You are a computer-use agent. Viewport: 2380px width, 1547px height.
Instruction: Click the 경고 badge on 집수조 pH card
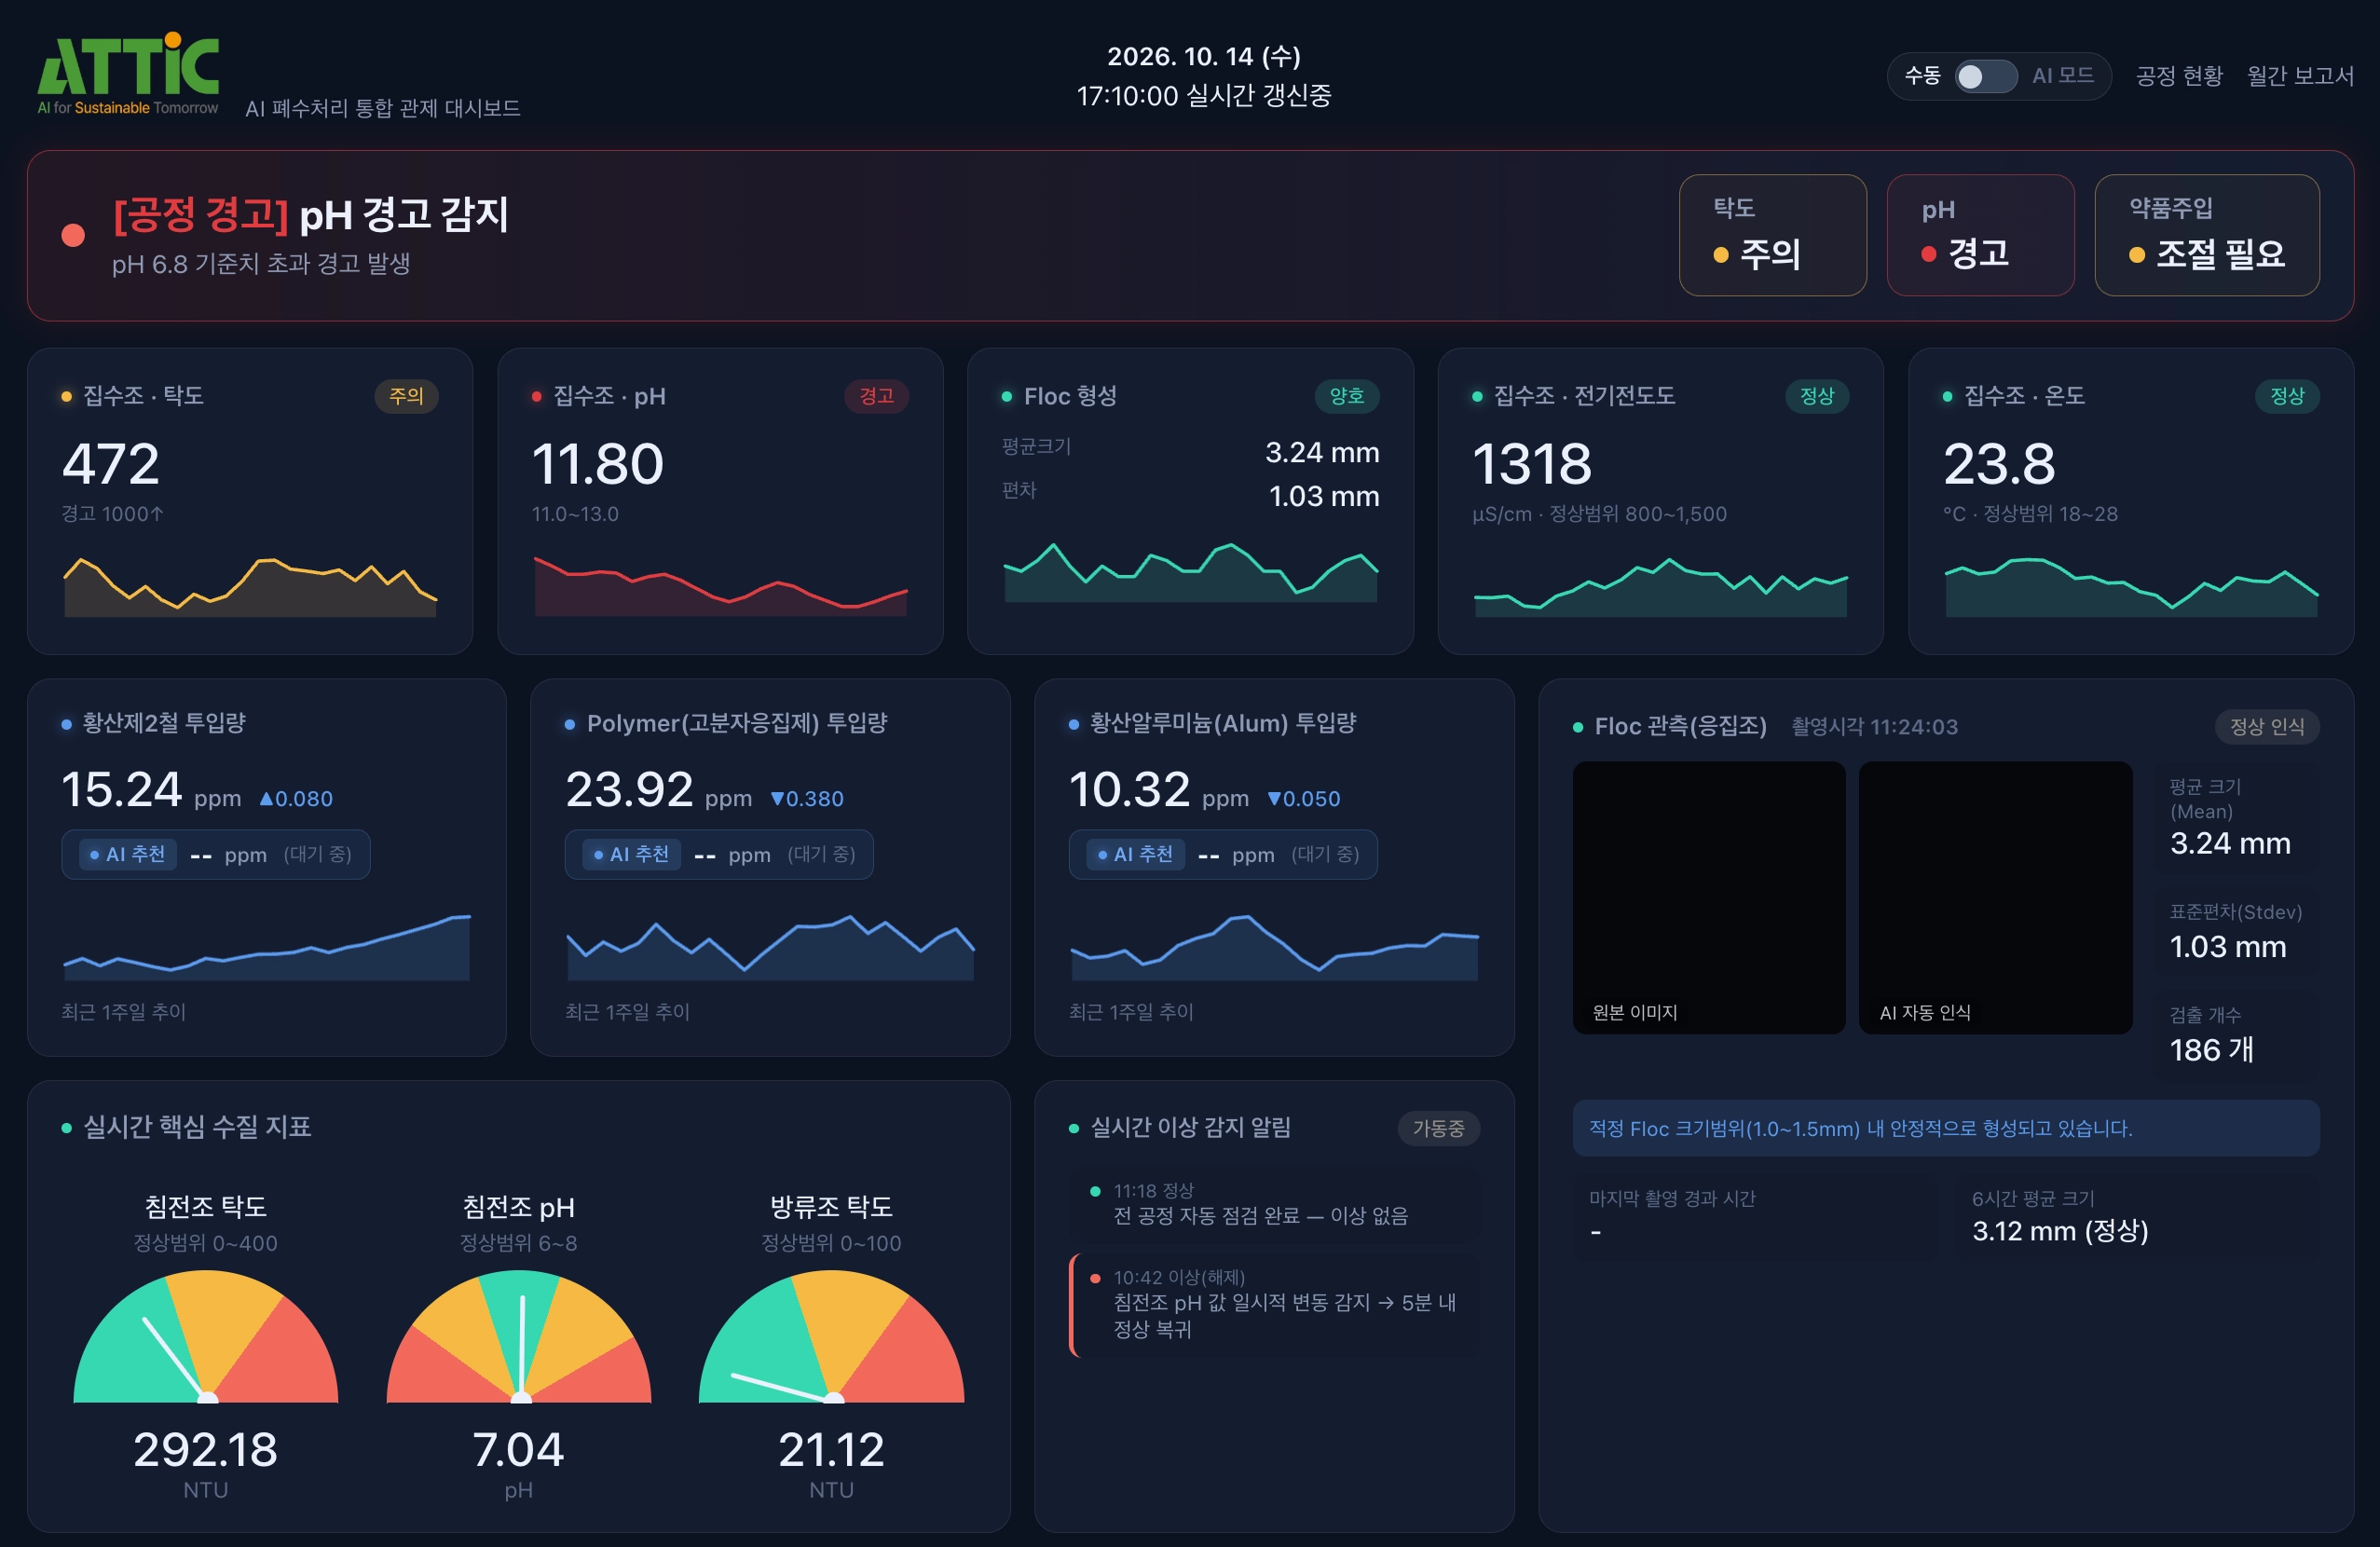click(x=876, y=396)
